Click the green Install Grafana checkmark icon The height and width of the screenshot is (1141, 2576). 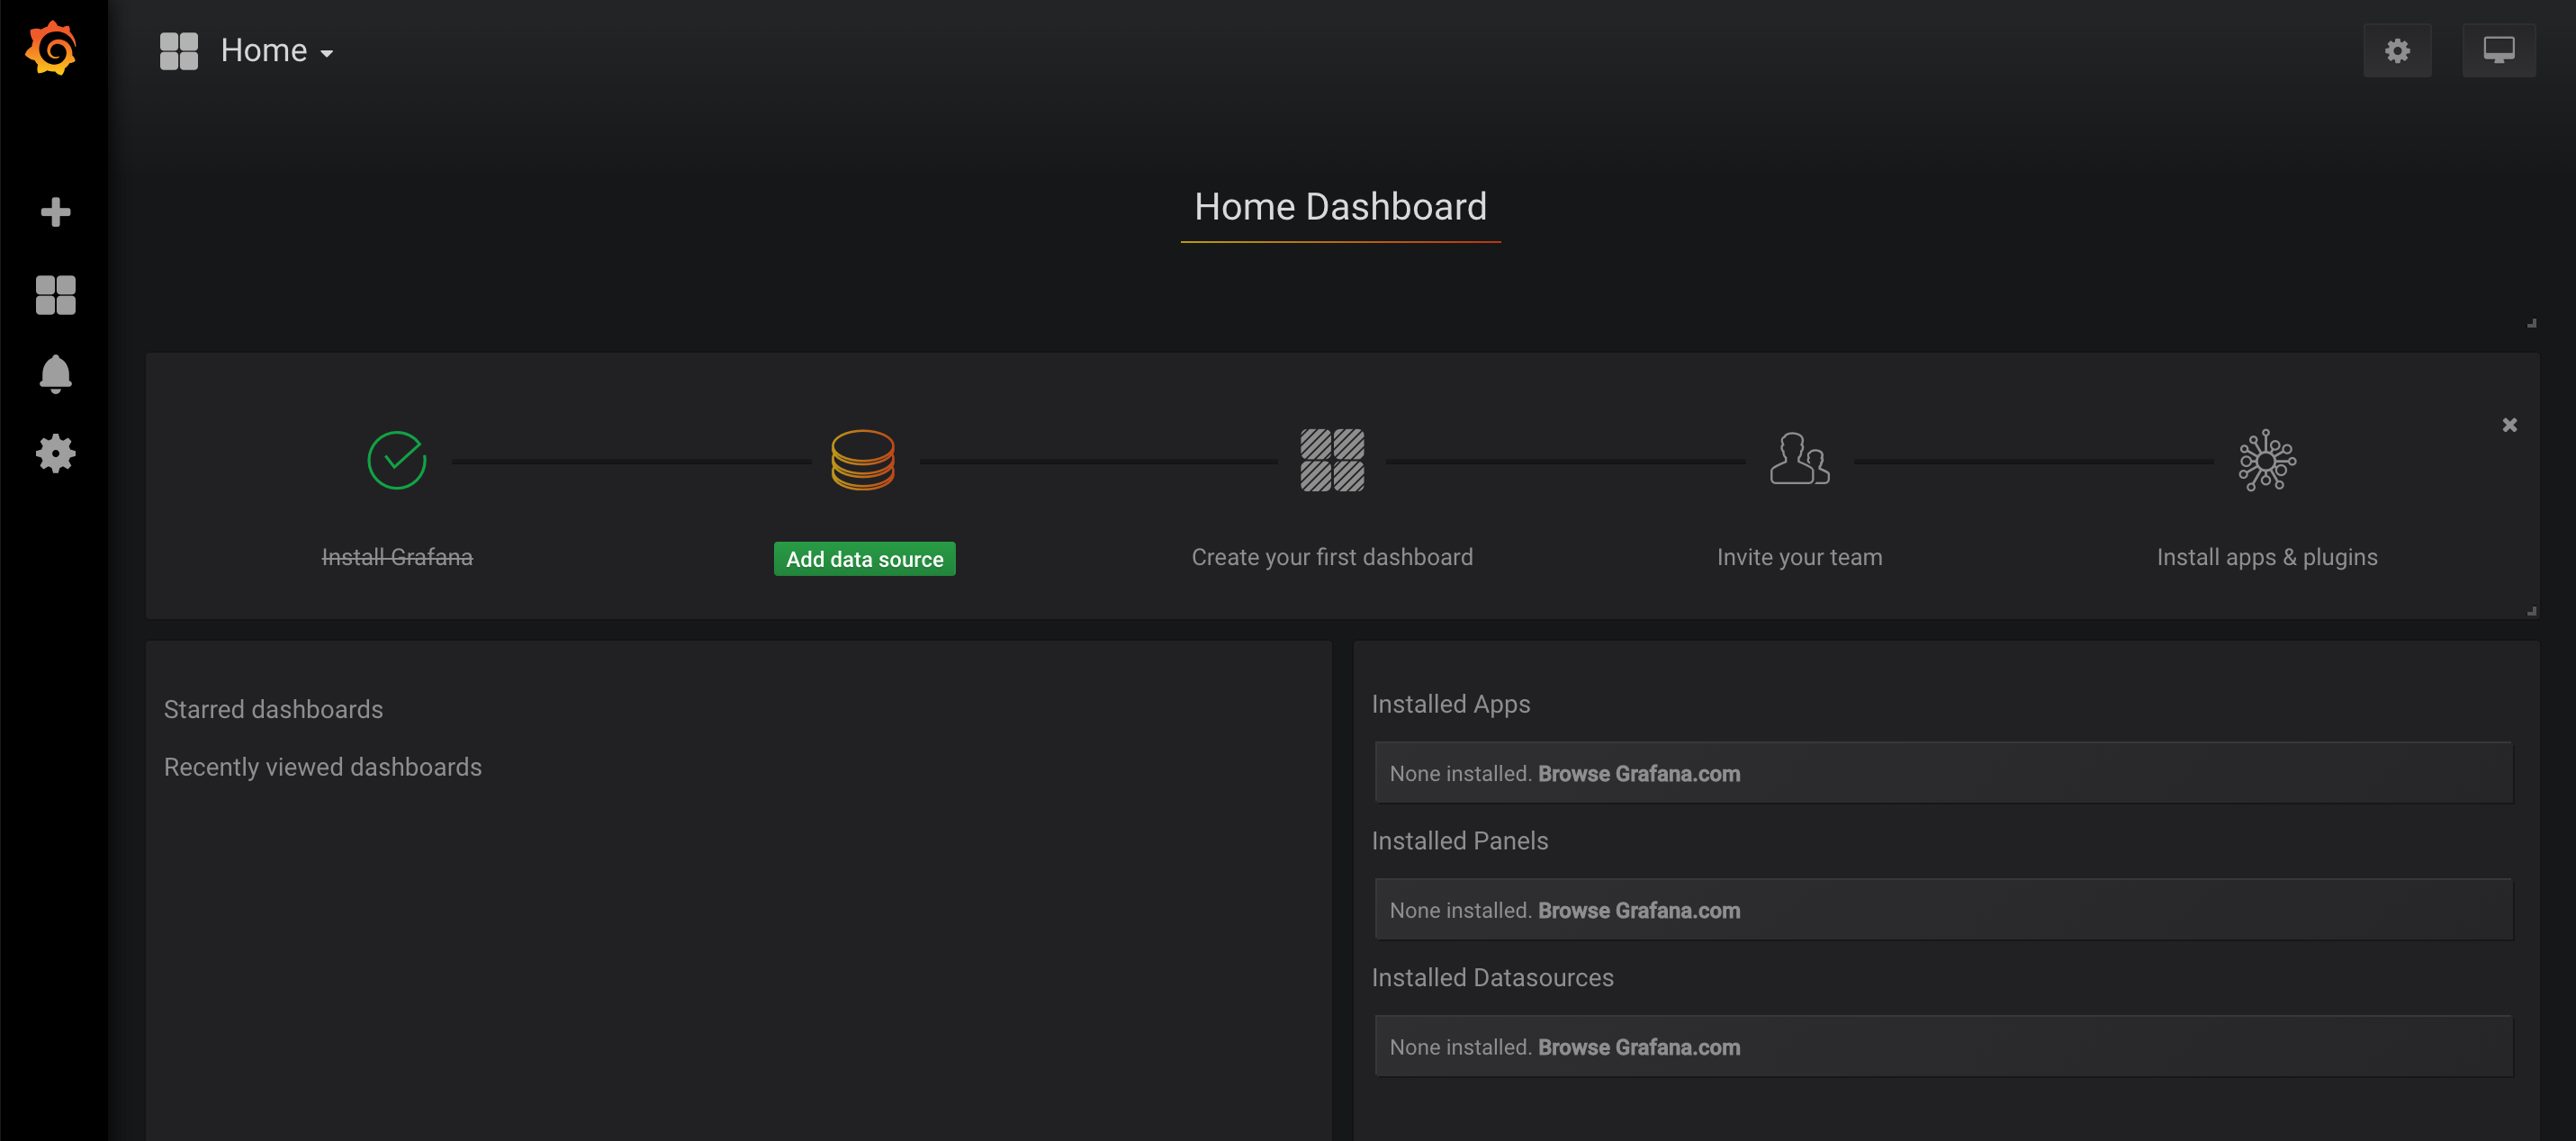click(397, 460)
